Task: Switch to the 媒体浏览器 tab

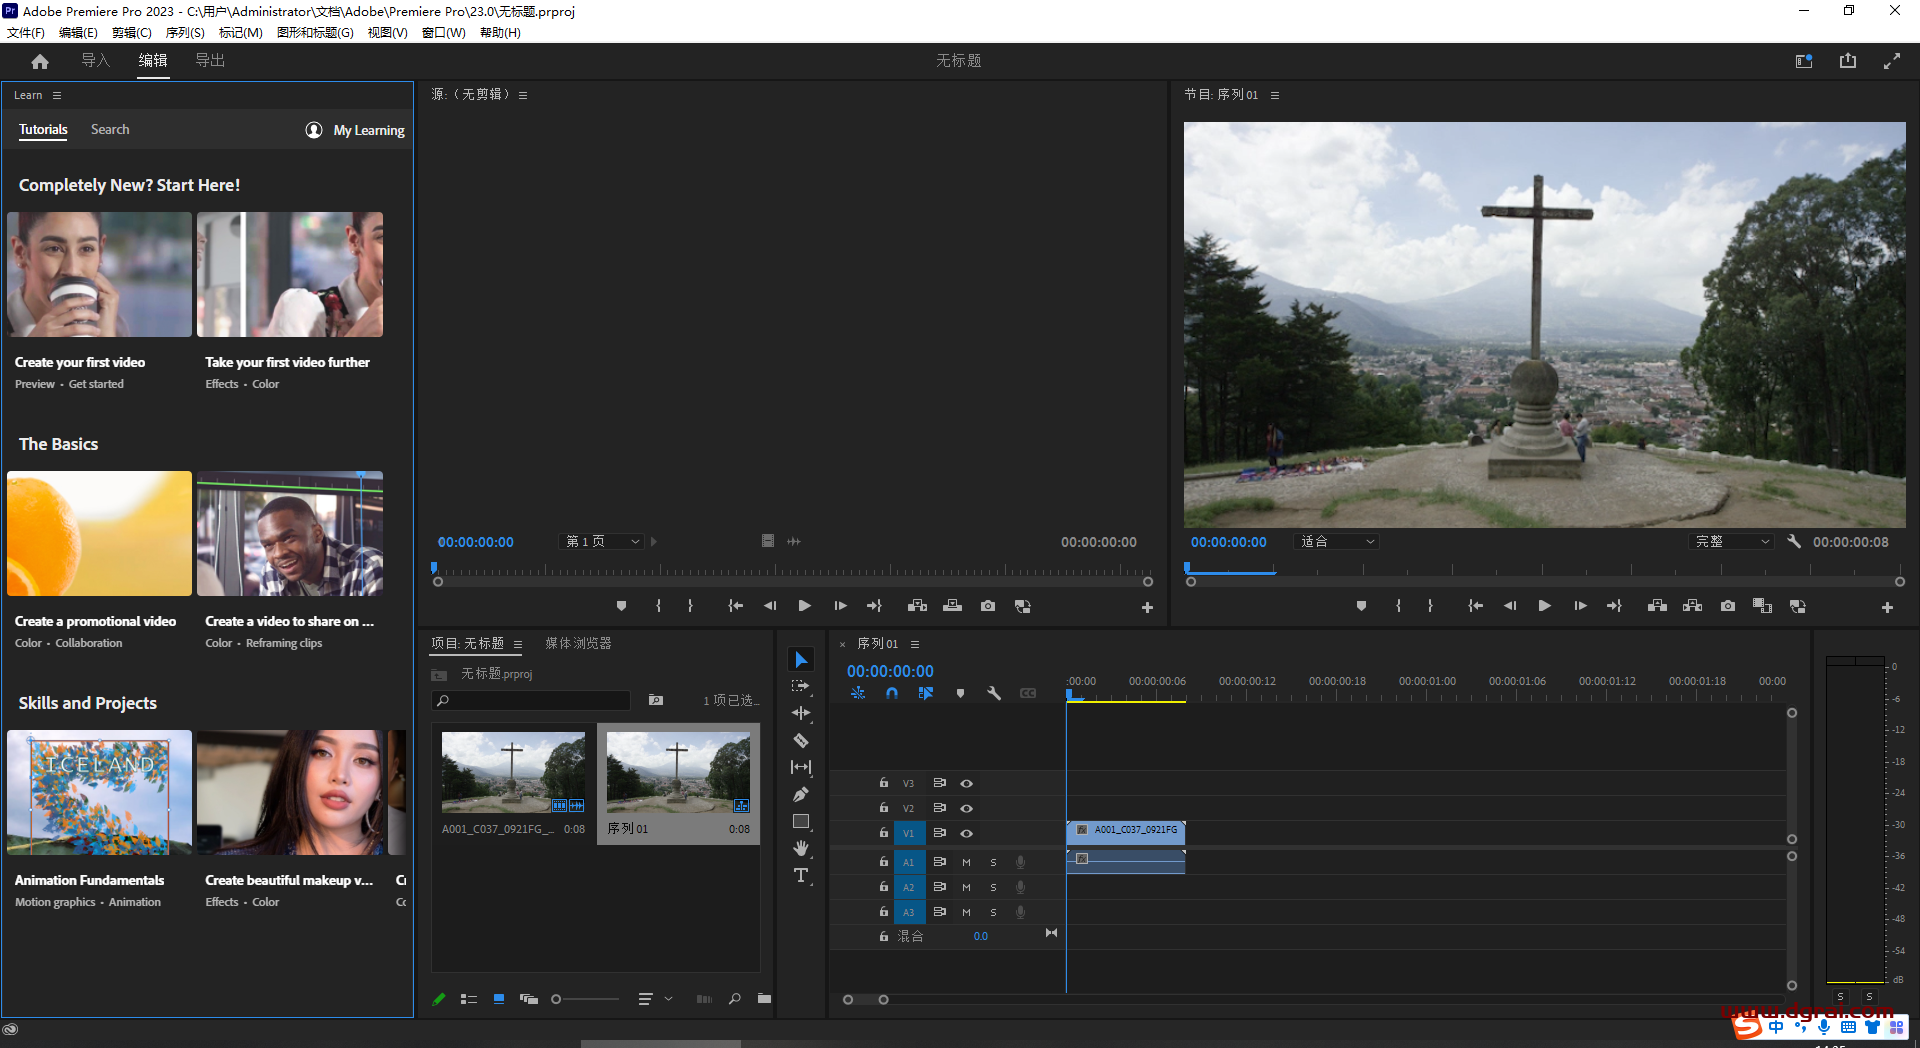Action: 577,643
